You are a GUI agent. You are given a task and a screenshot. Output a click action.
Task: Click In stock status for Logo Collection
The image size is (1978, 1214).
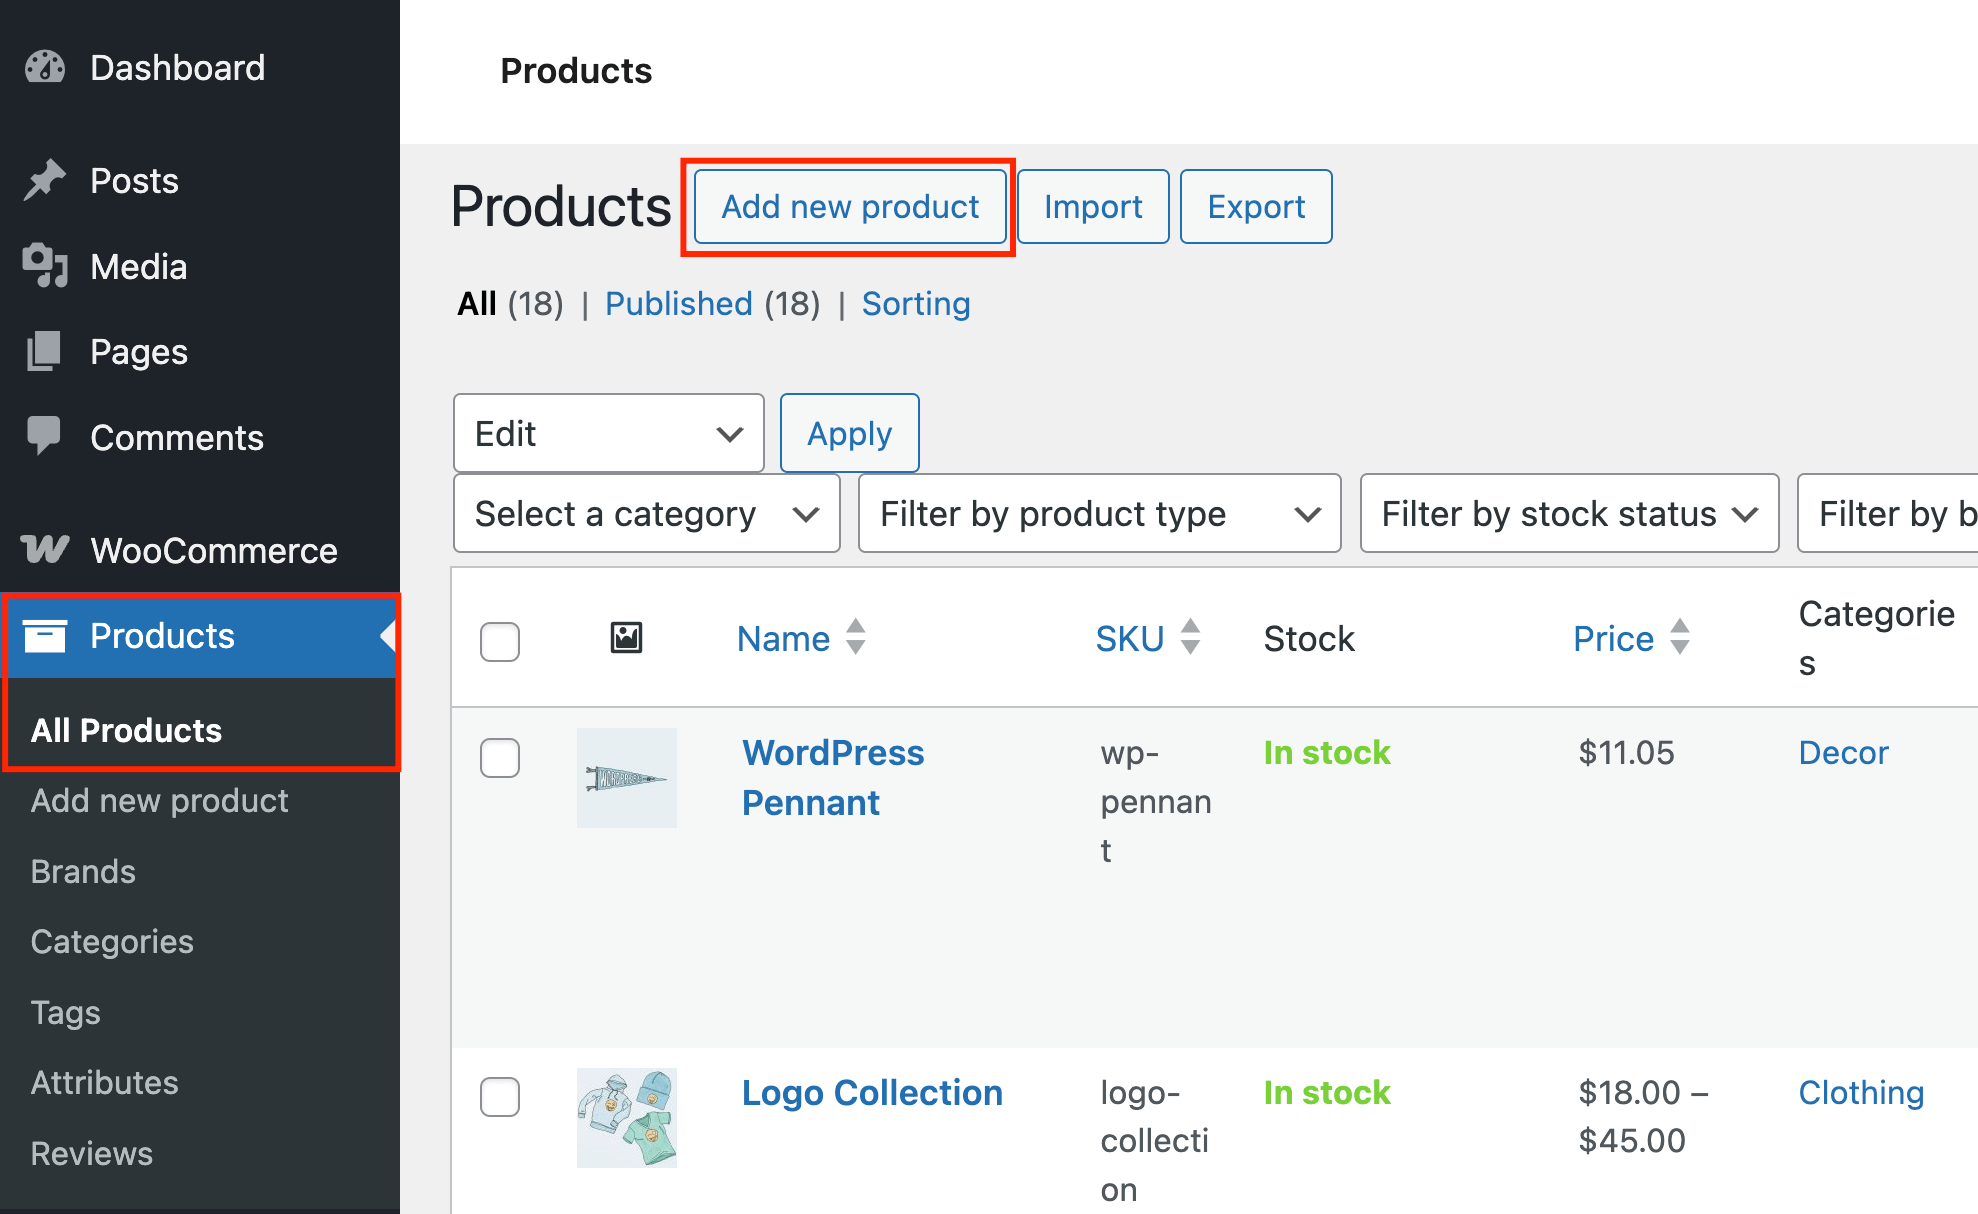coord(1327,1093)
